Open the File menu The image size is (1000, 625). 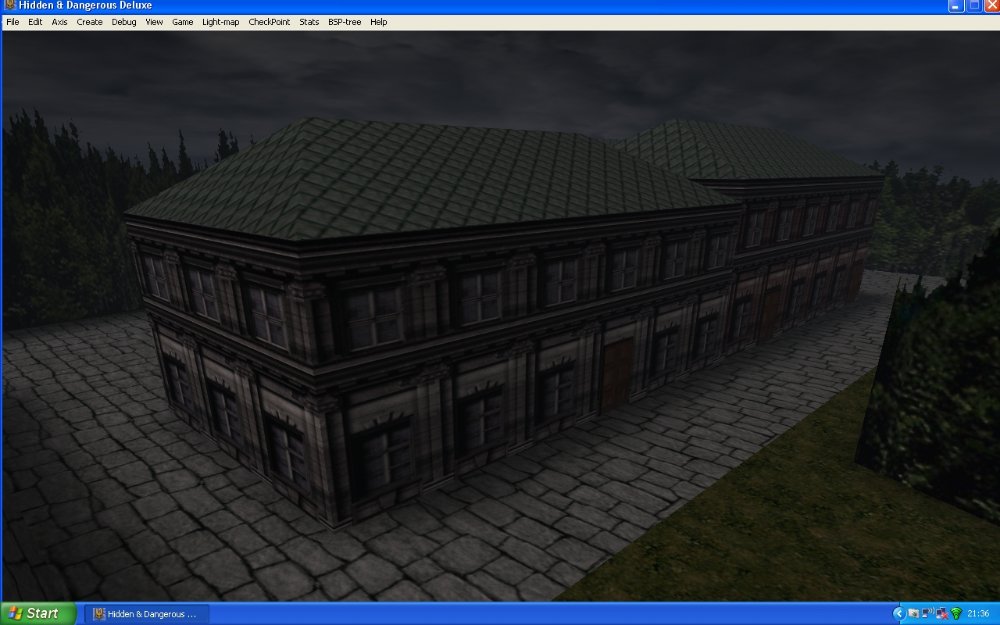(x=13, y=22)
